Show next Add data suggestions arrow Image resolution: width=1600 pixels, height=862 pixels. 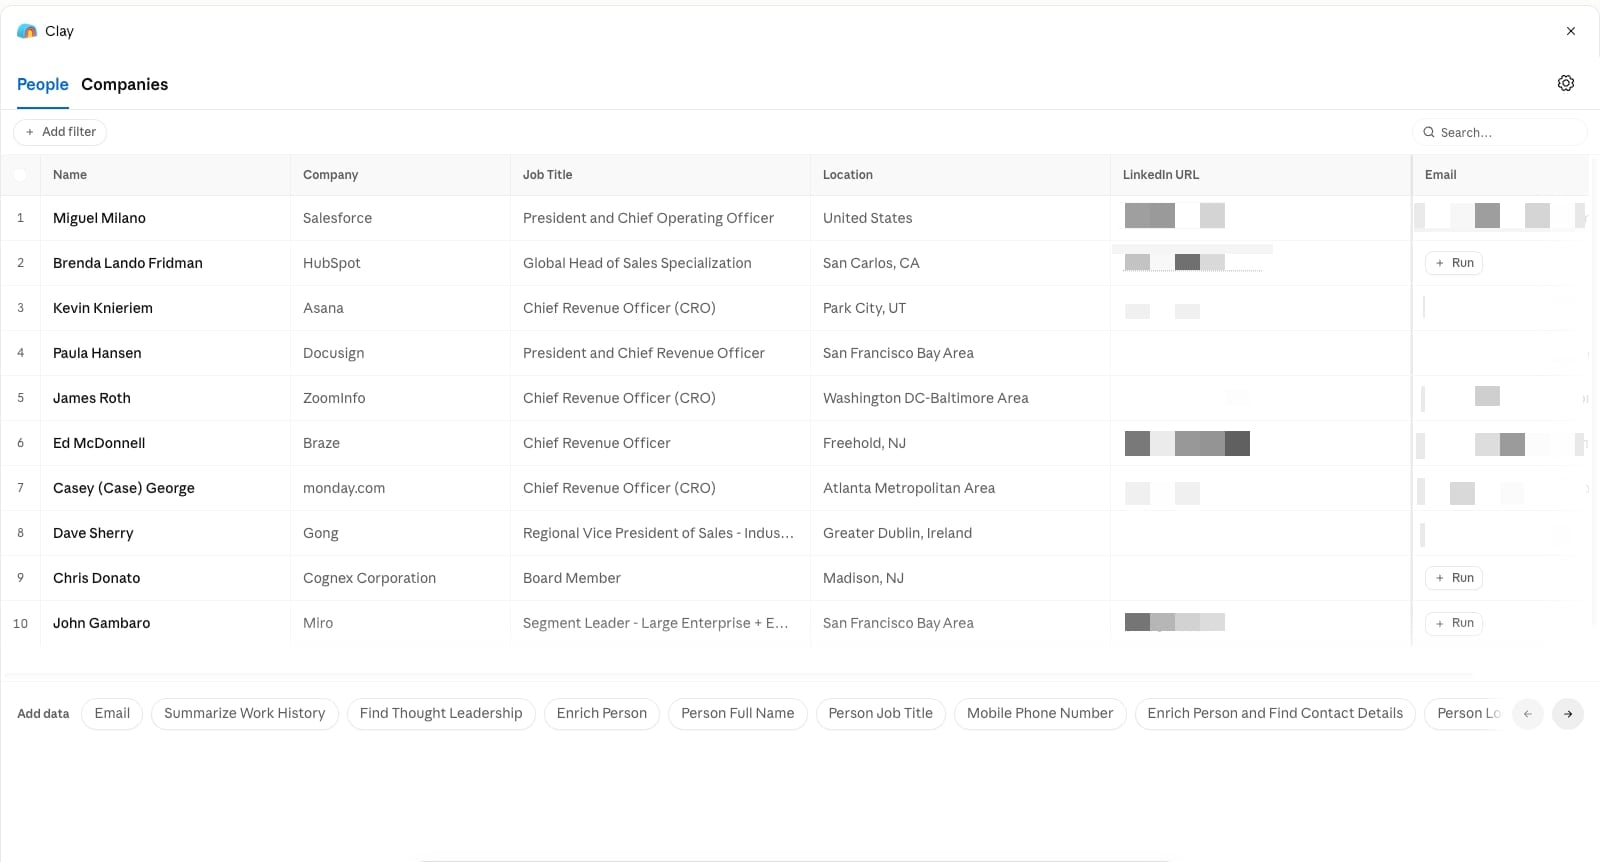1568,714
